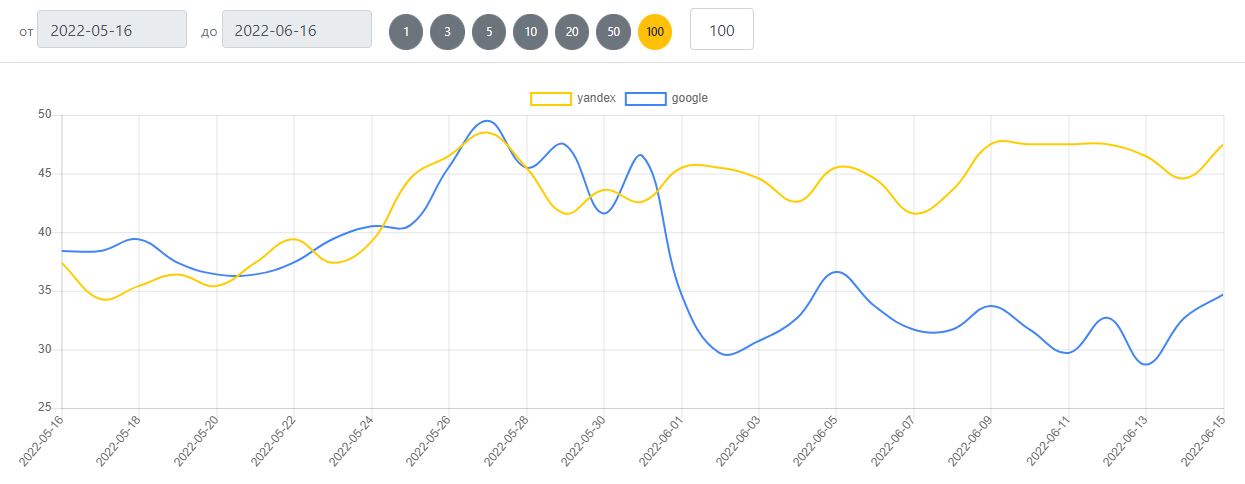The width and height of the screenshot is (1245, 484).
Task: Click the yandex line's low point near 2022-05-17
Action: point(105,299)
